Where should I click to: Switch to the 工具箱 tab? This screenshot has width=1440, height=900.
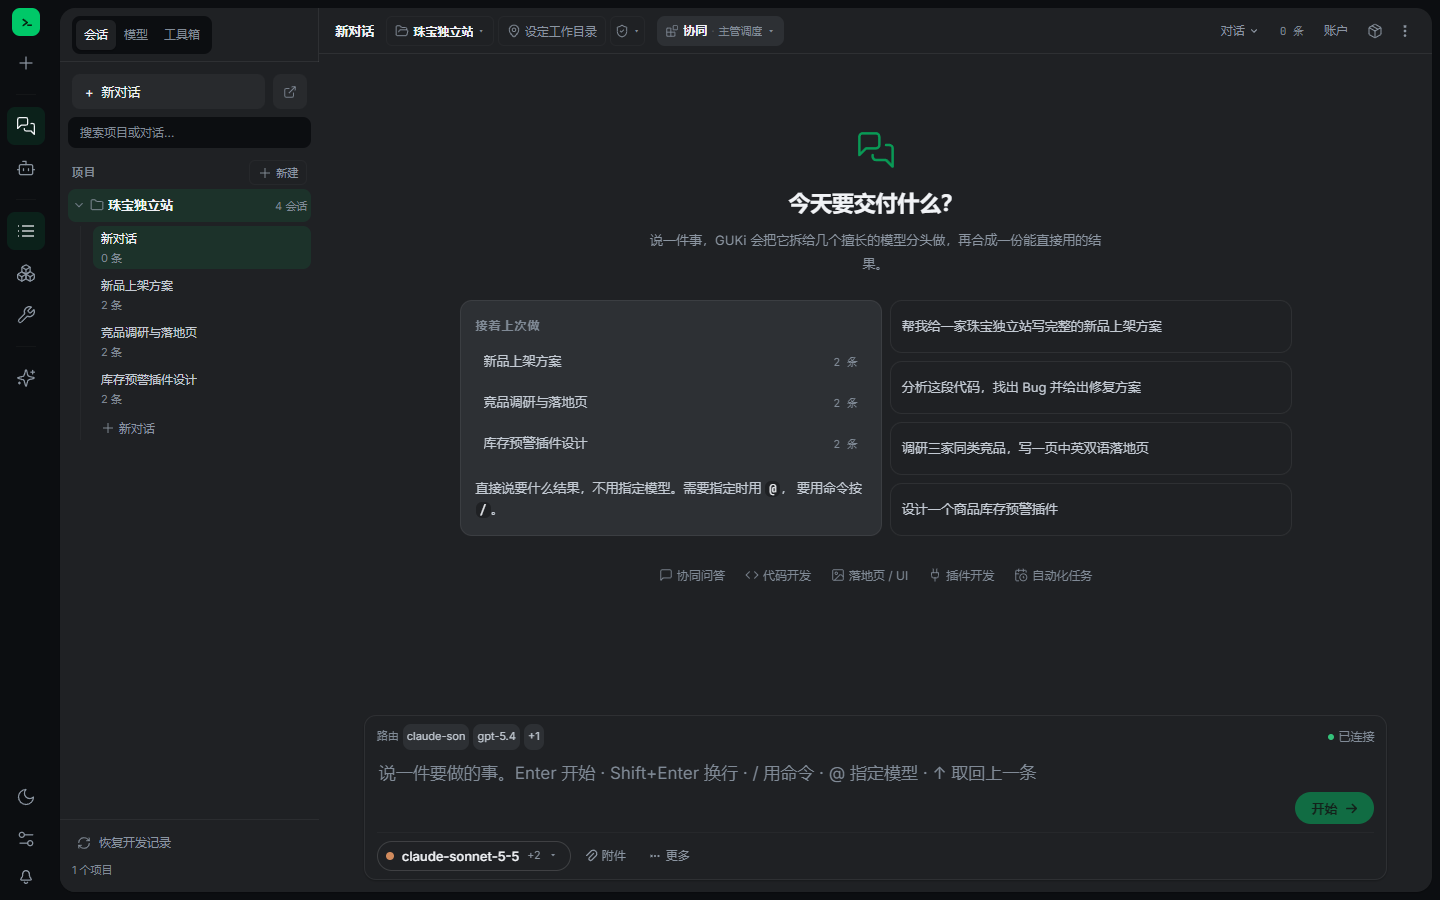point(182,35)
